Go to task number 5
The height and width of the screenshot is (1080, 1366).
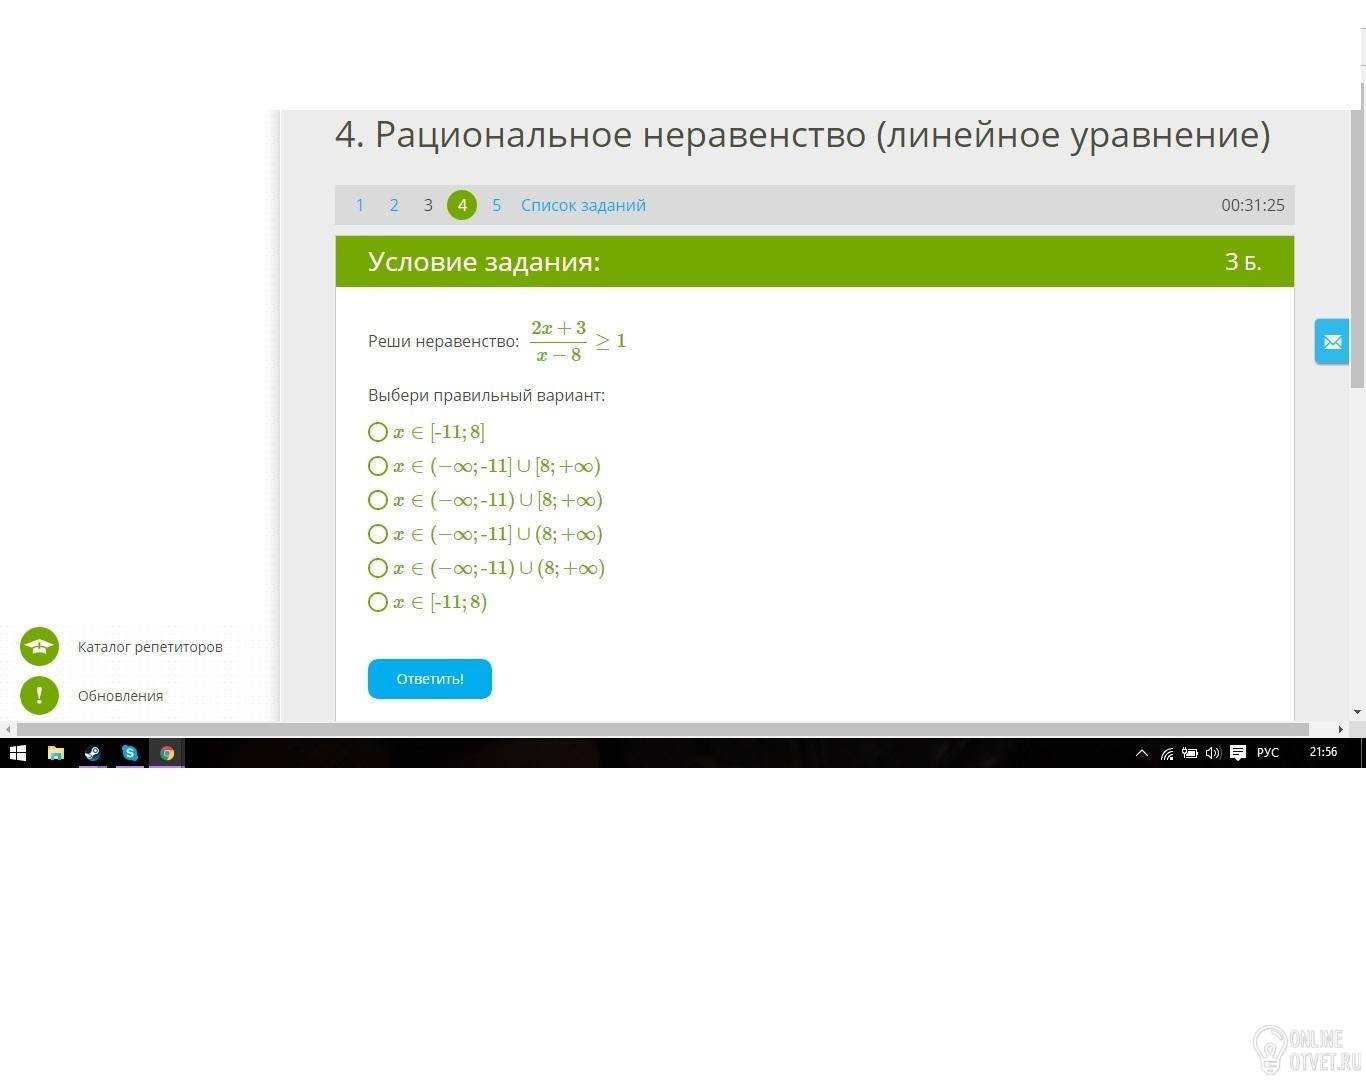coord(496,205)
